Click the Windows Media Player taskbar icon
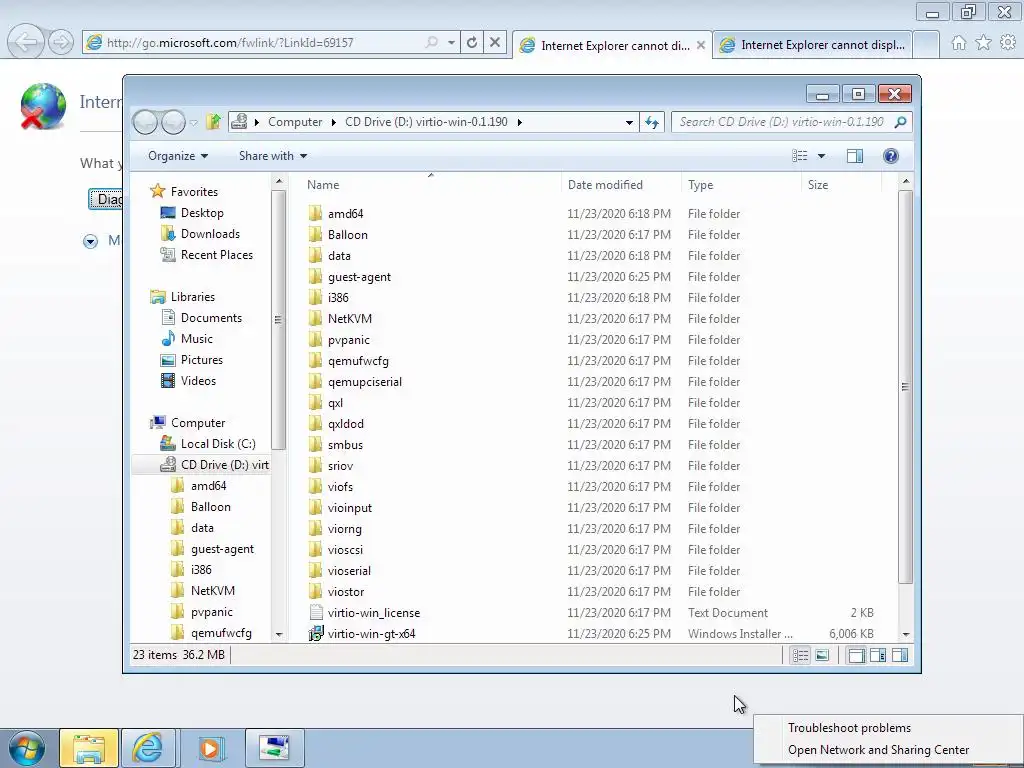1024x768 pixels. 210,748
